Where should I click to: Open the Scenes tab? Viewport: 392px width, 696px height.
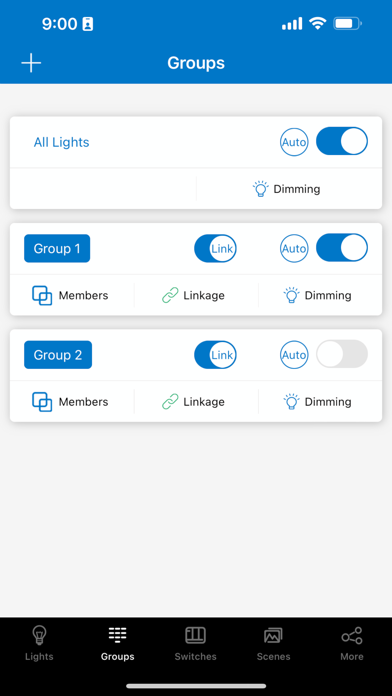click(x=273, y=644)
